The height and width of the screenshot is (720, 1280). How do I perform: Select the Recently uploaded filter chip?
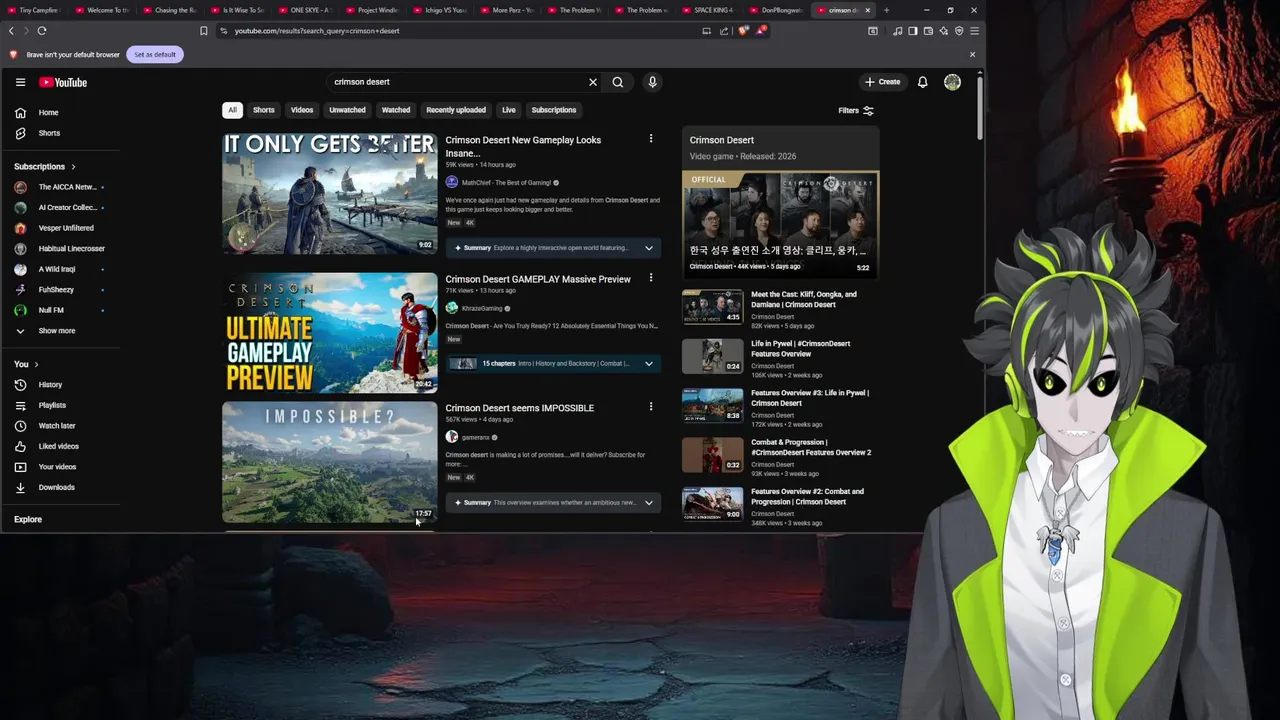(x=456, y=110)
